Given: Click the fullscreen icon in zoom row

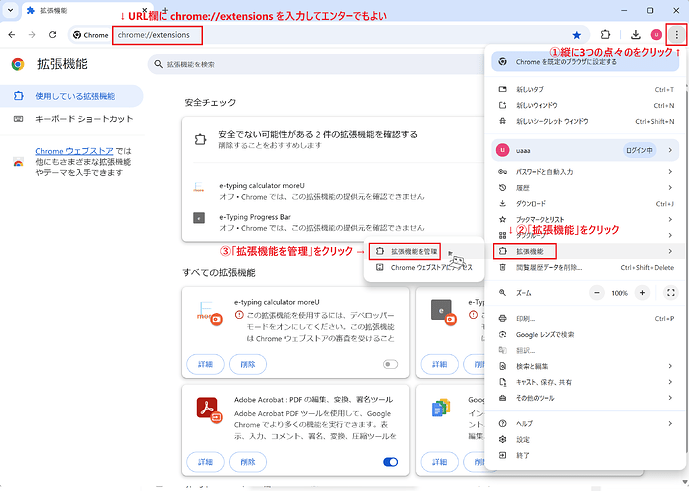Looking at the screenshot, I should coord(671,293).
